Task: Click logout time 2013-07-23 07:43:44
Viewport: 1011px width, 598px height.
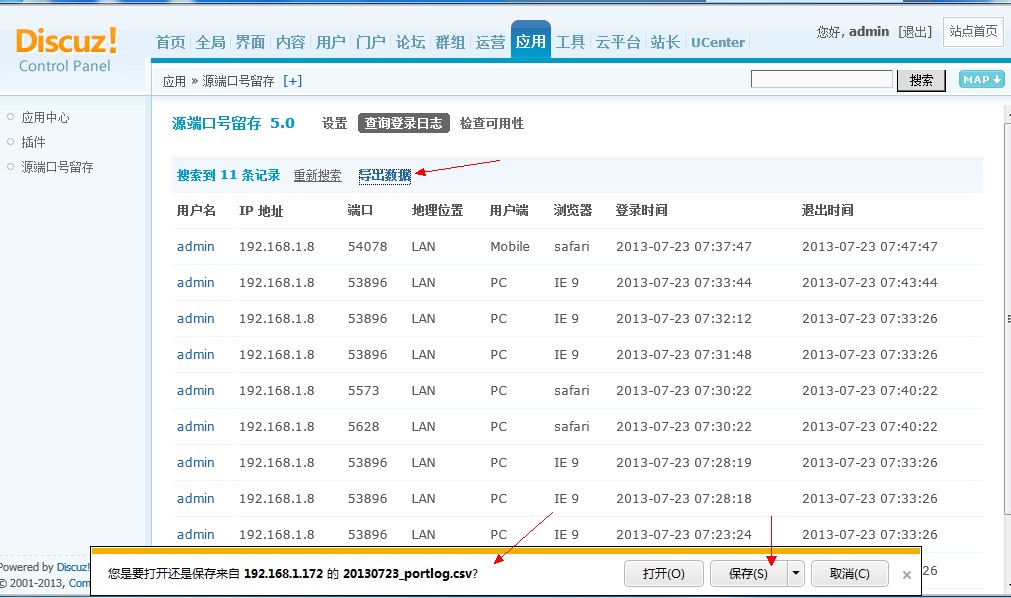Action: click(x=869, y=283)
